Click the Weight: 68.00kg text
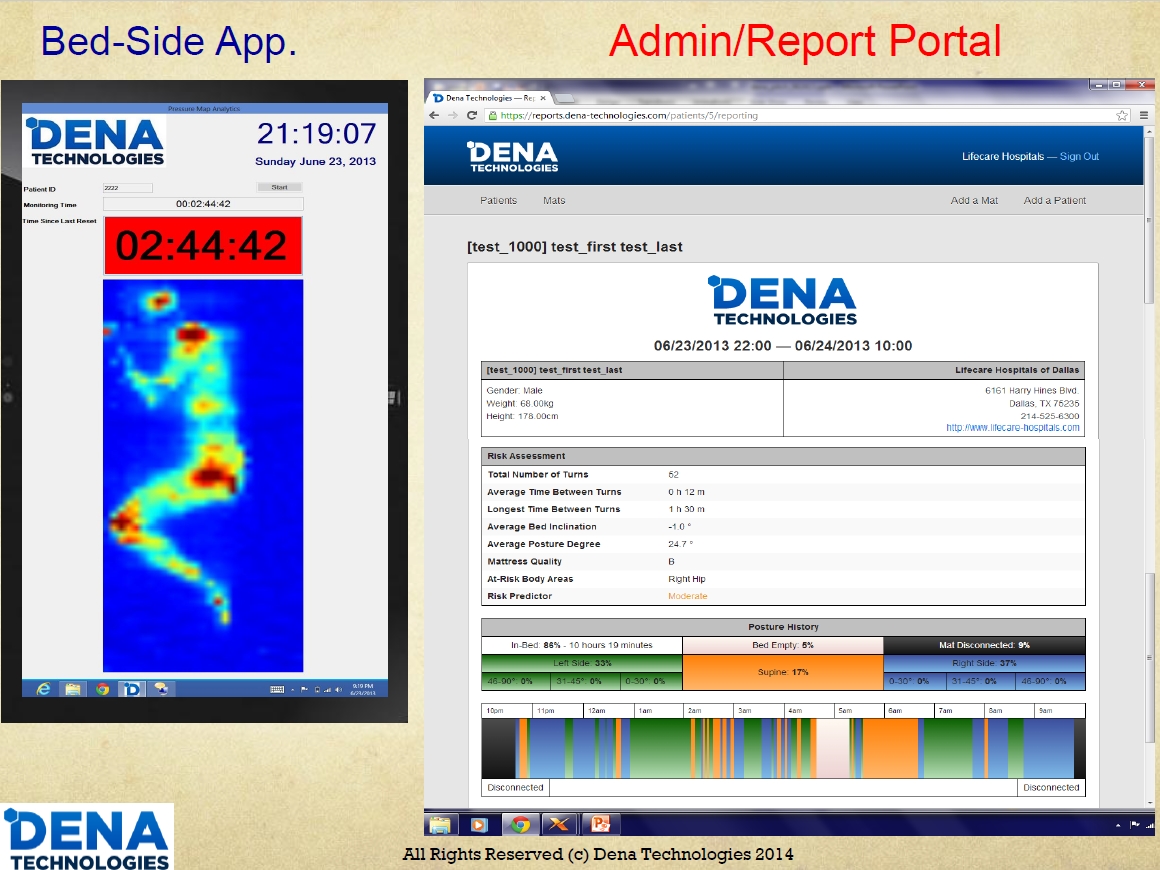The image size is (1160, 870). point(520,404)
